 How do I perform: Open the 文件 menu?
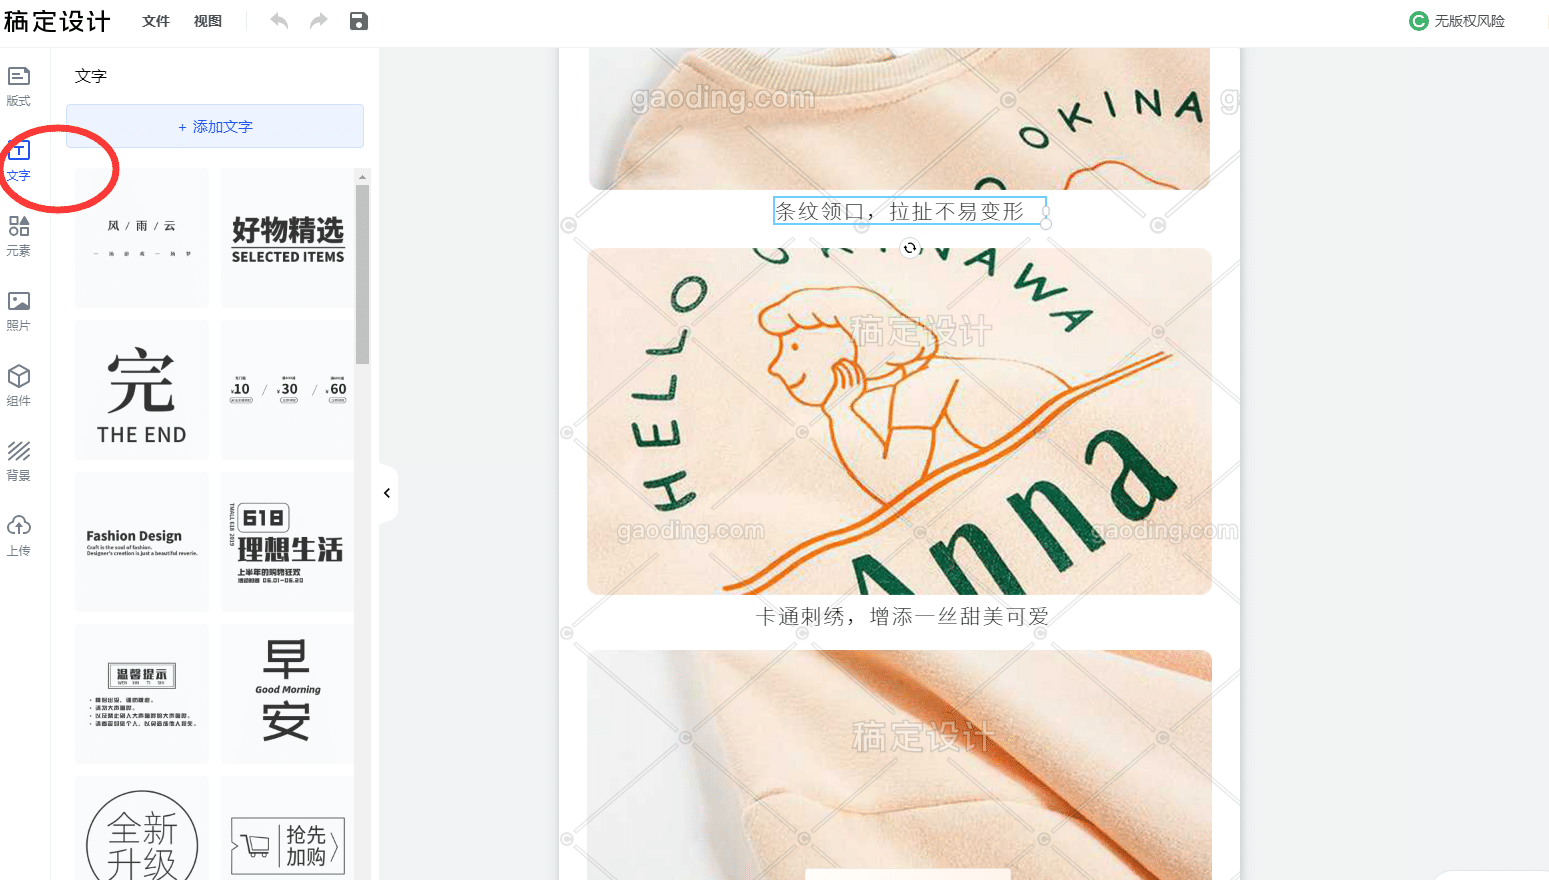pos(156,21)
